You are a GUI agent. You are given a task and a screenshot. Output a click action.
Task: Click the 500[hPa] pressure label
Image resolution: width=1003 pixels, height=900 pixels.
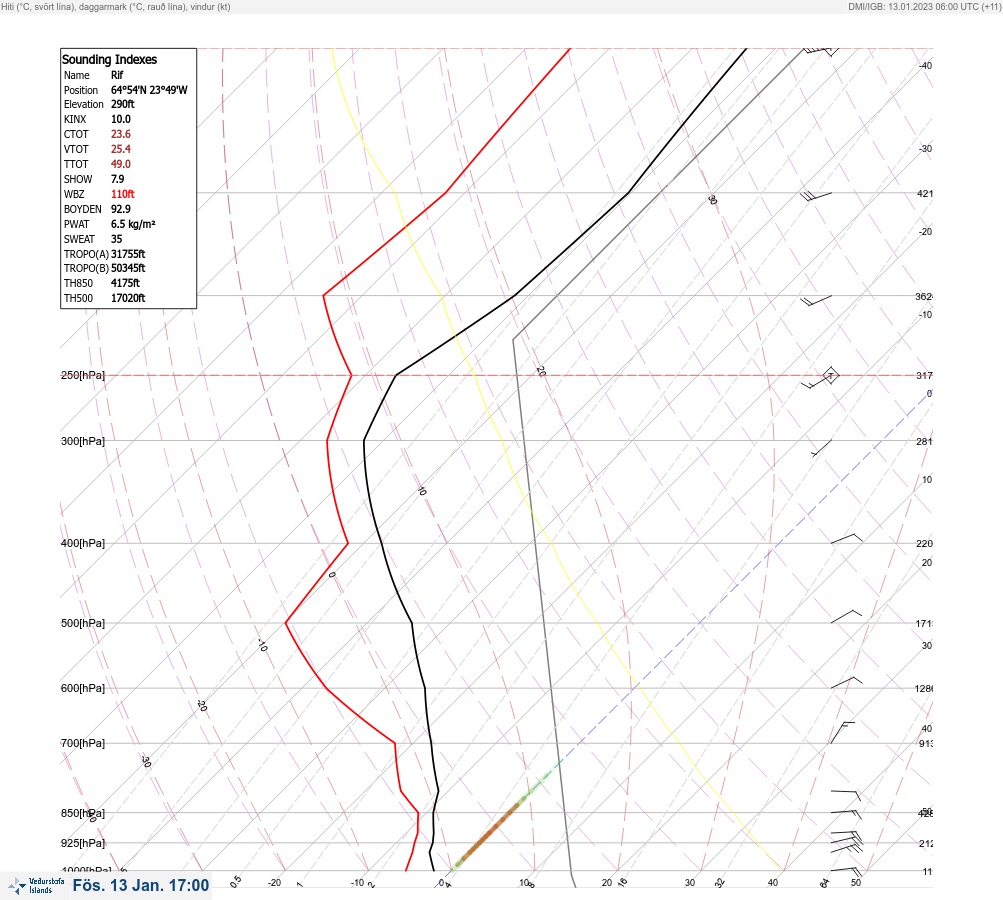[83, 623]
